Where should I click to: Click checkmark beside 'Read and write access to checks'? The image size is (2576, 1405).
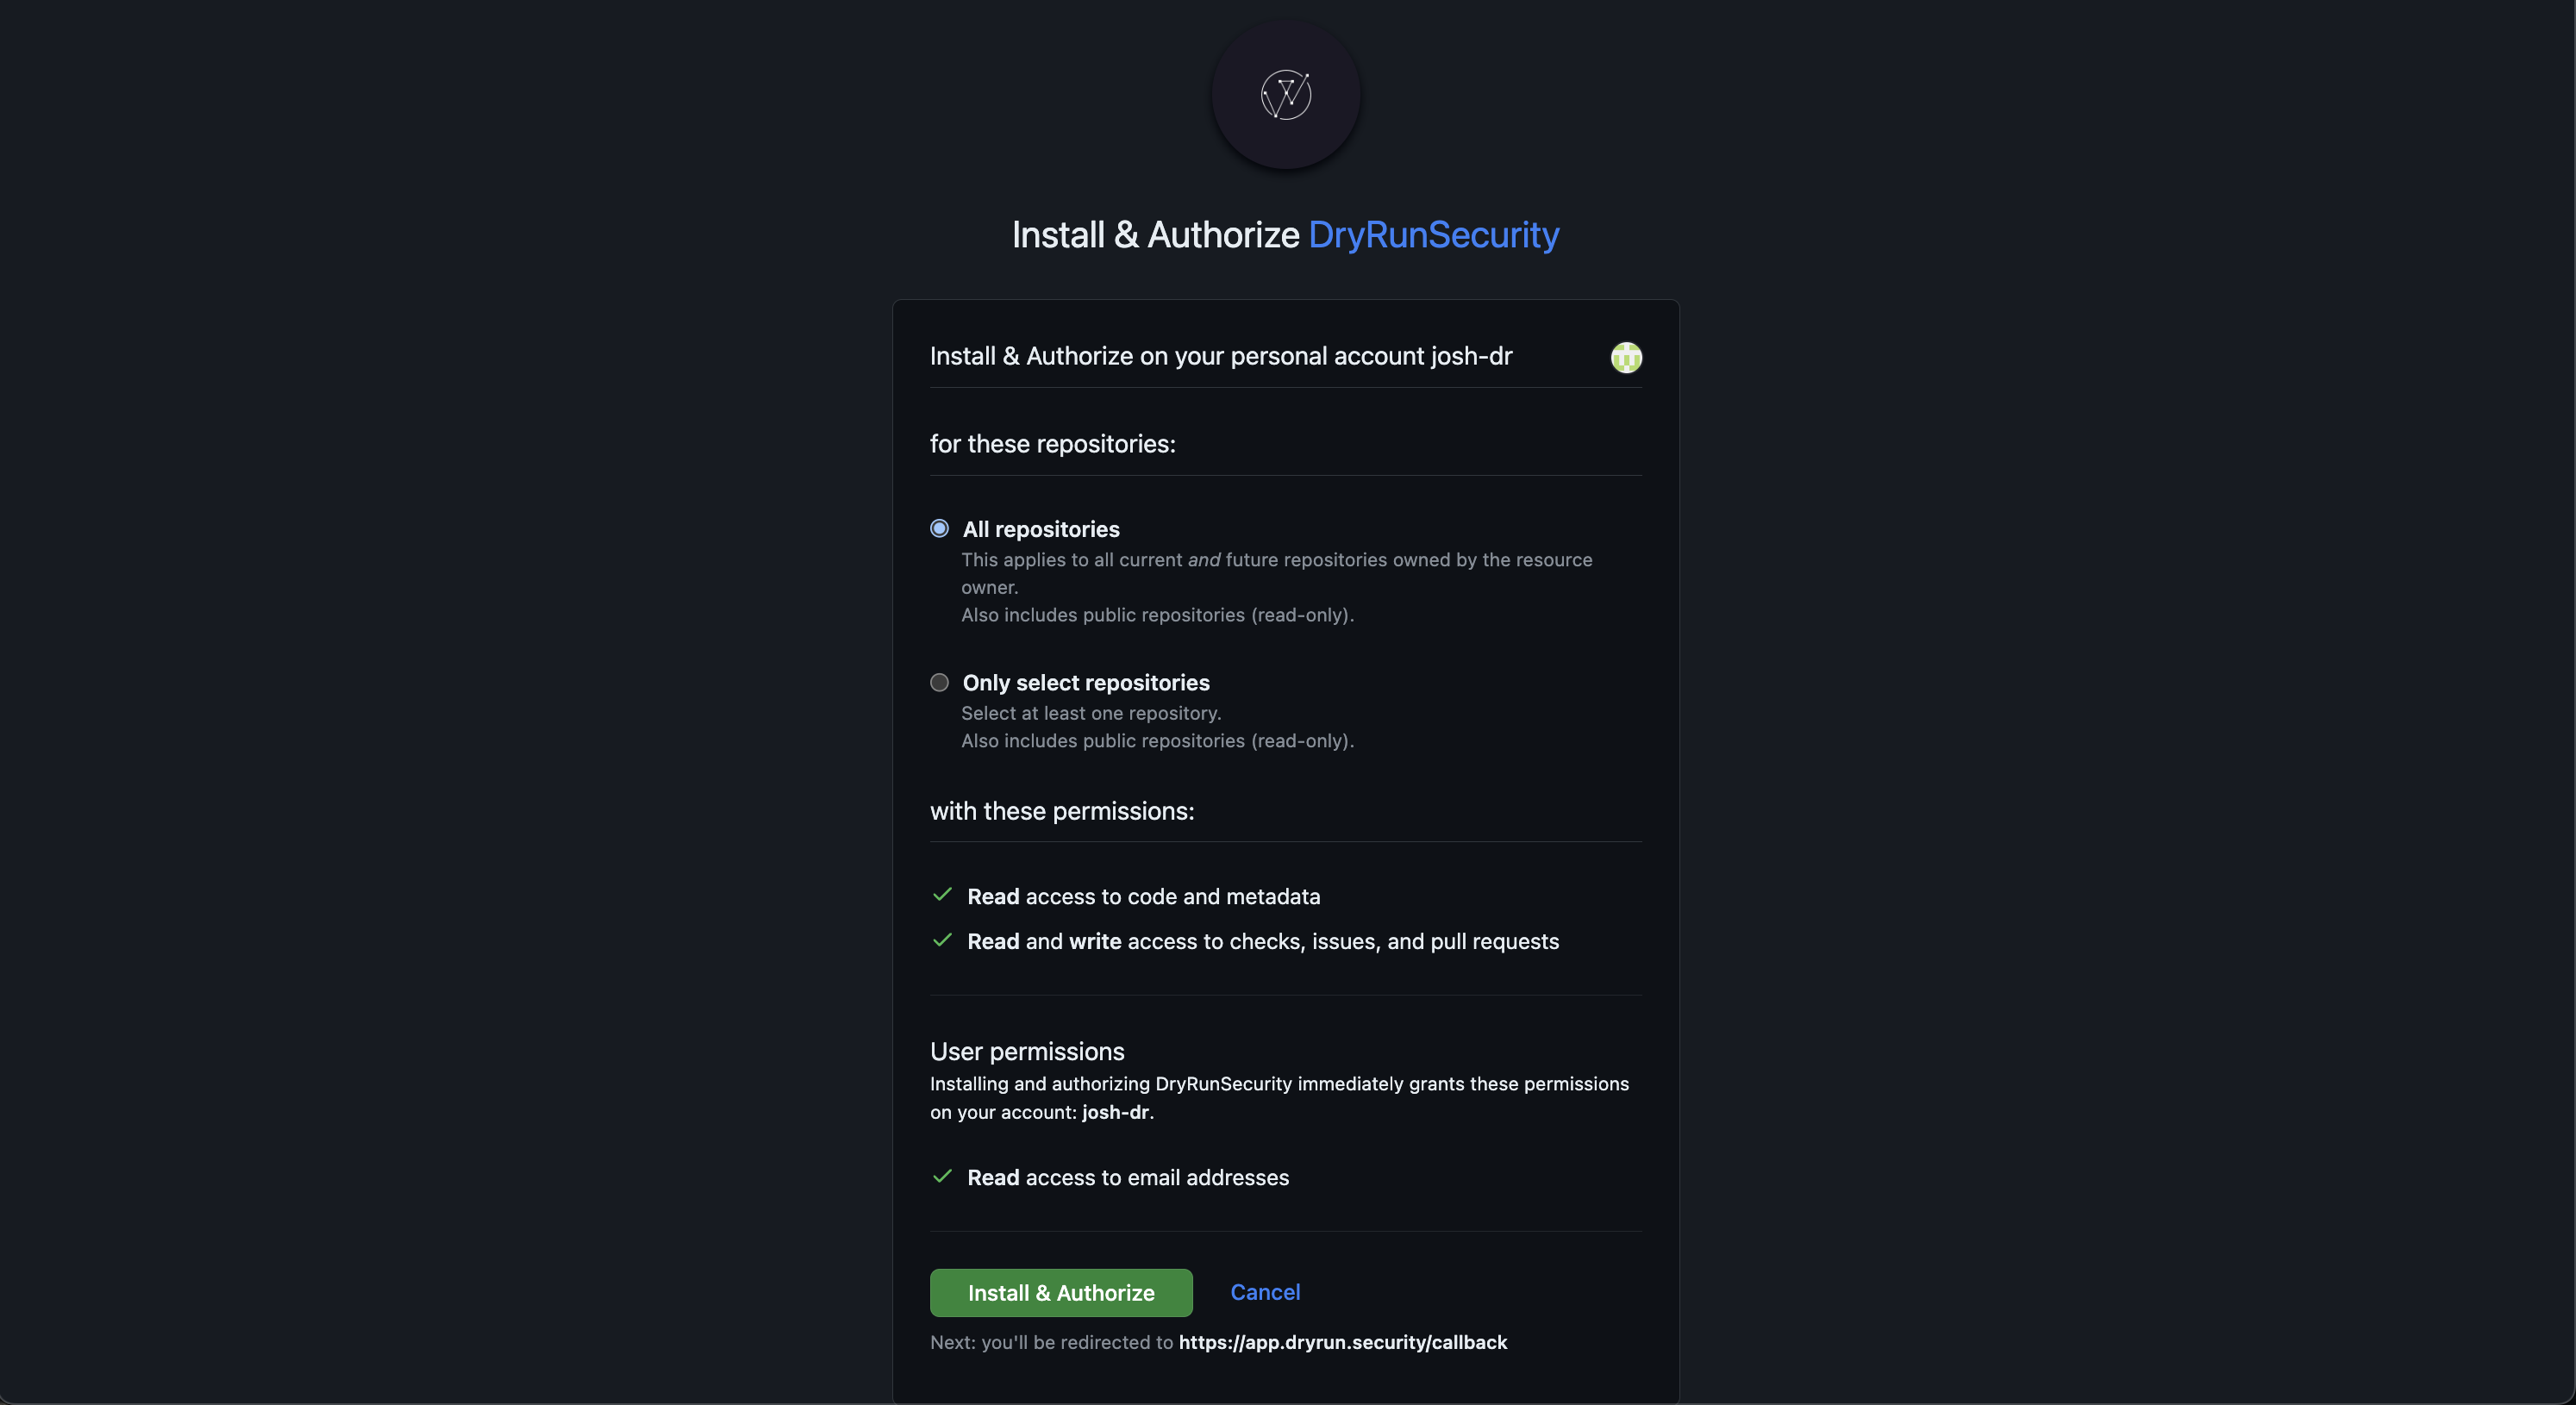click(x=941, y=940)
